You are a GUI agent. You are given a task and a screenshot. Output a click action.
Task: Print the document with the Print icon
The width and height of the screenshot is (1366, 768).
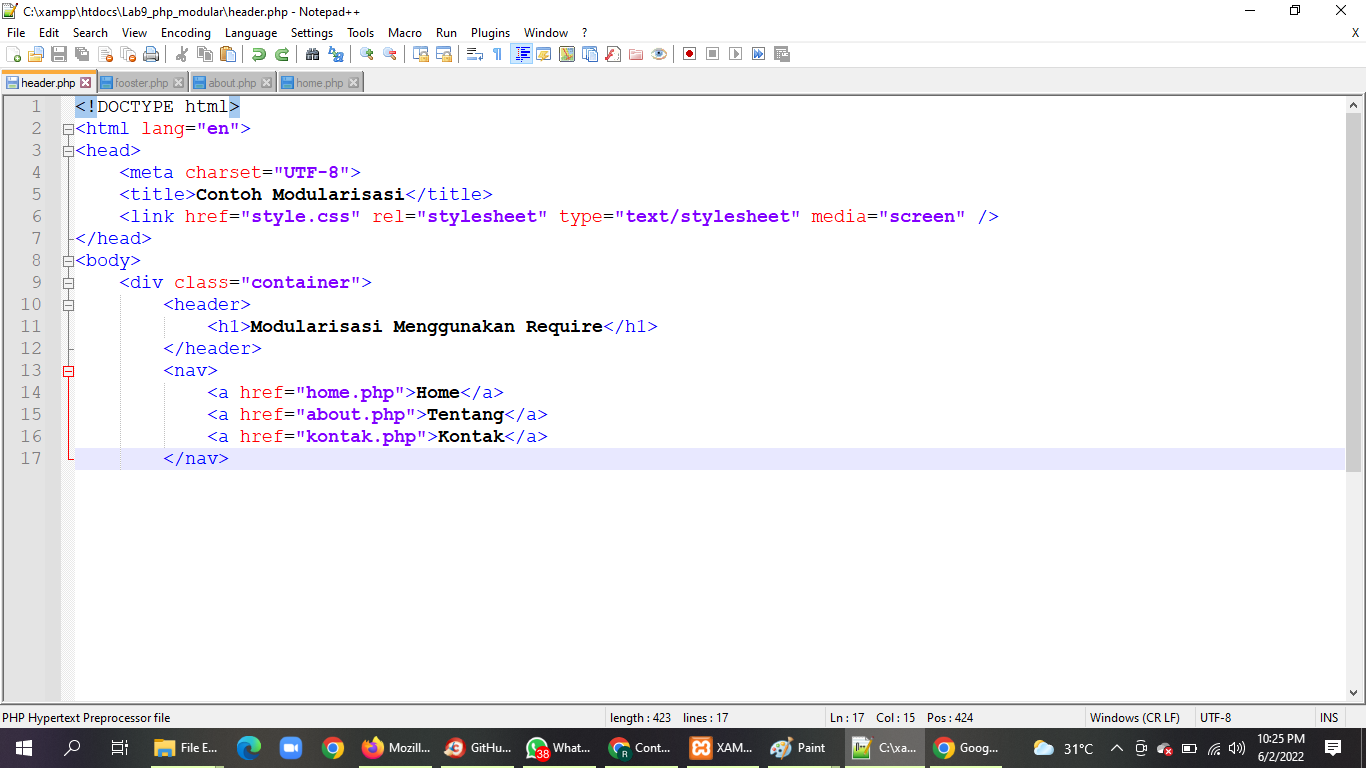click(151, 54)
